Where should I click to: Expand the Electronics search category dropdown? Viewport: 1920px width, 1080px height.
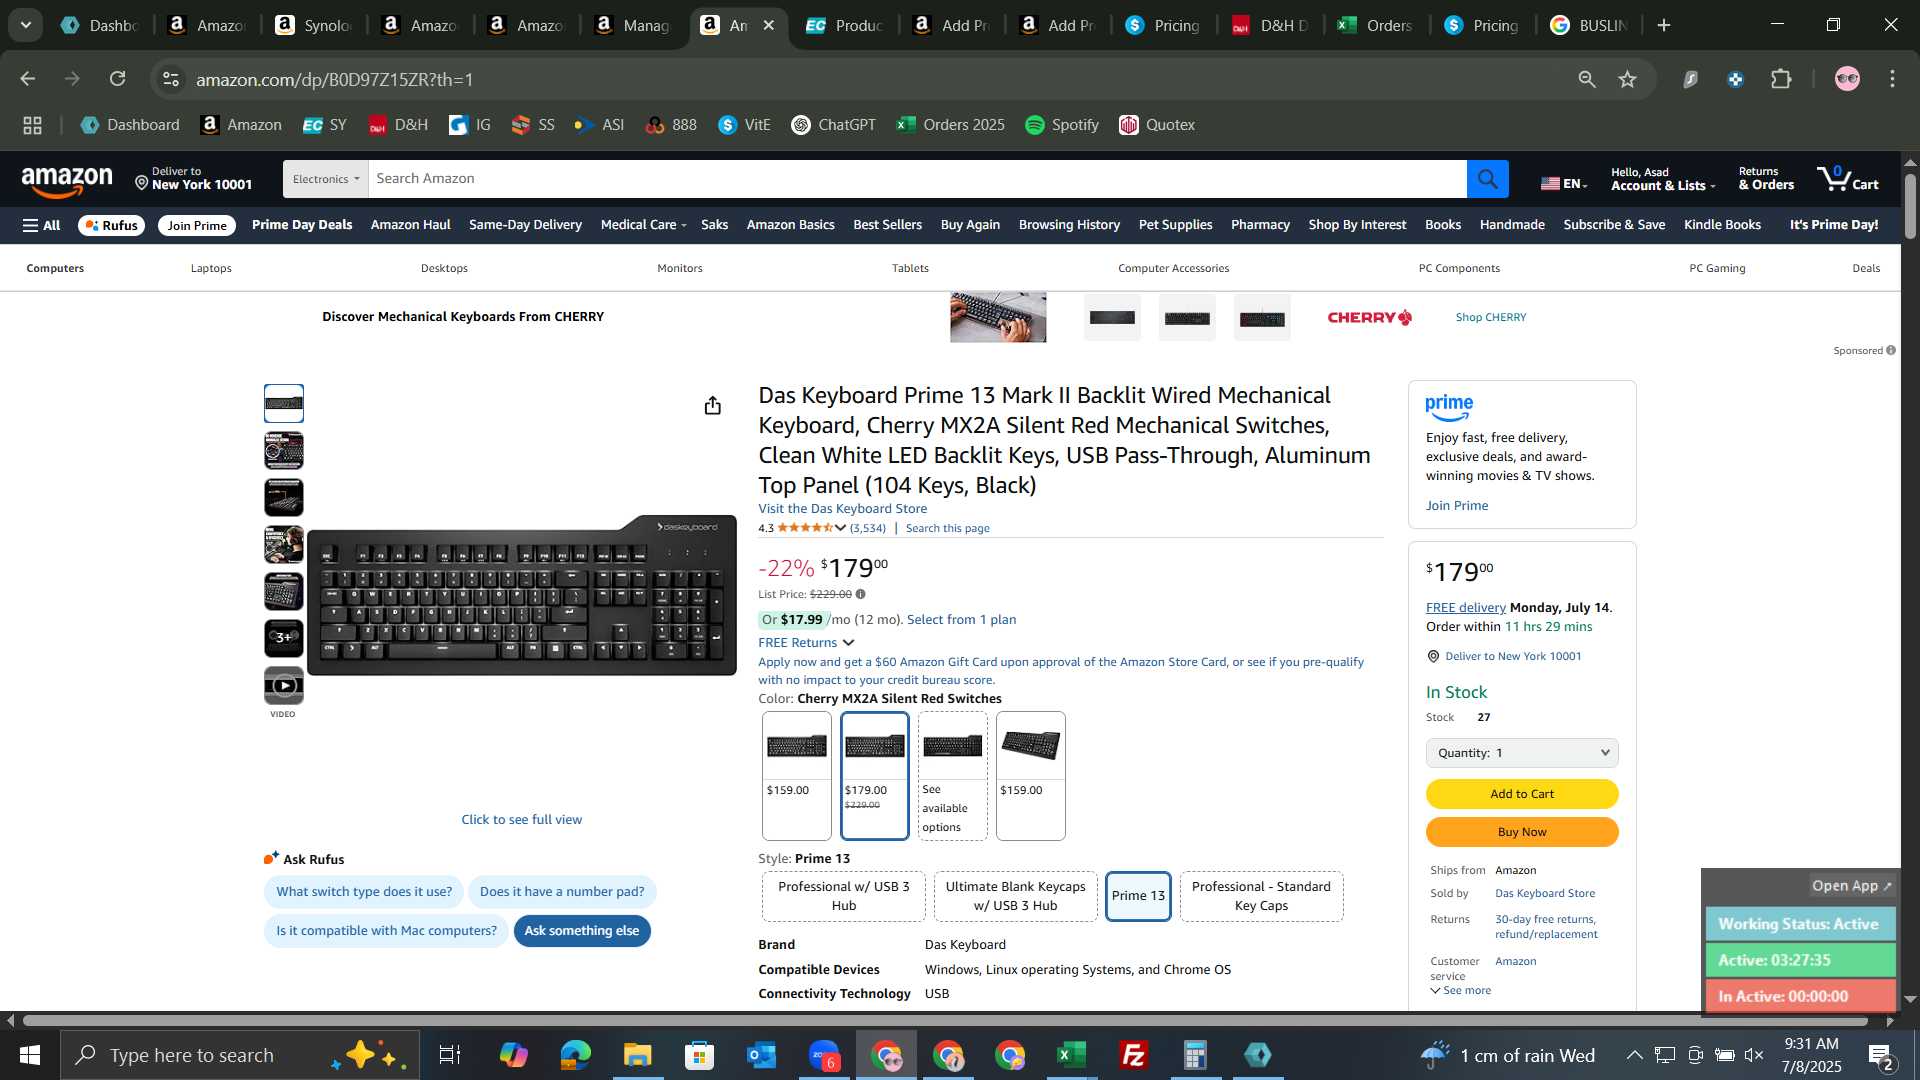click(326, 179)
